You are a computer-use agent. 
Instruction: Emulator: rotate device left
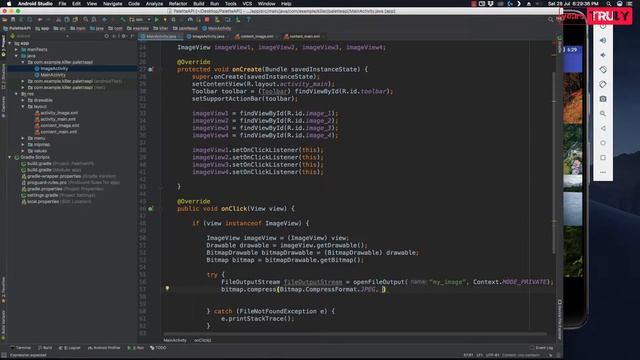click(x=603, y=70)
